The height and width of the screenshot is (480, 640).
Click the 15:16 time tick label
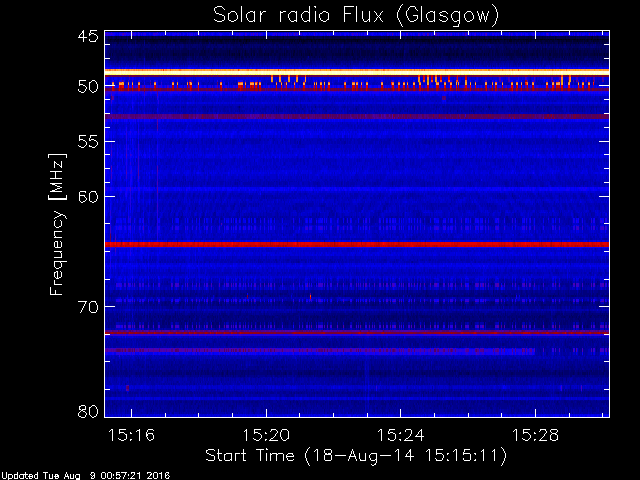point(131,435)
